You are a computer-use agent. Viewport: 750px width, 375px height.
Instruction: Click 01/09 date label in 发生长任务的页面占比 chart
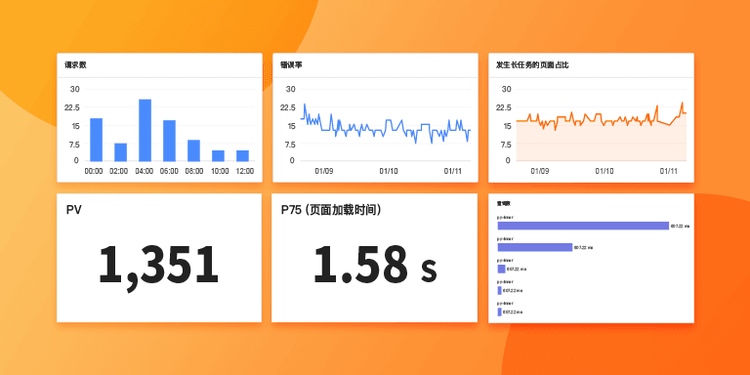click(x=540, y=171)
